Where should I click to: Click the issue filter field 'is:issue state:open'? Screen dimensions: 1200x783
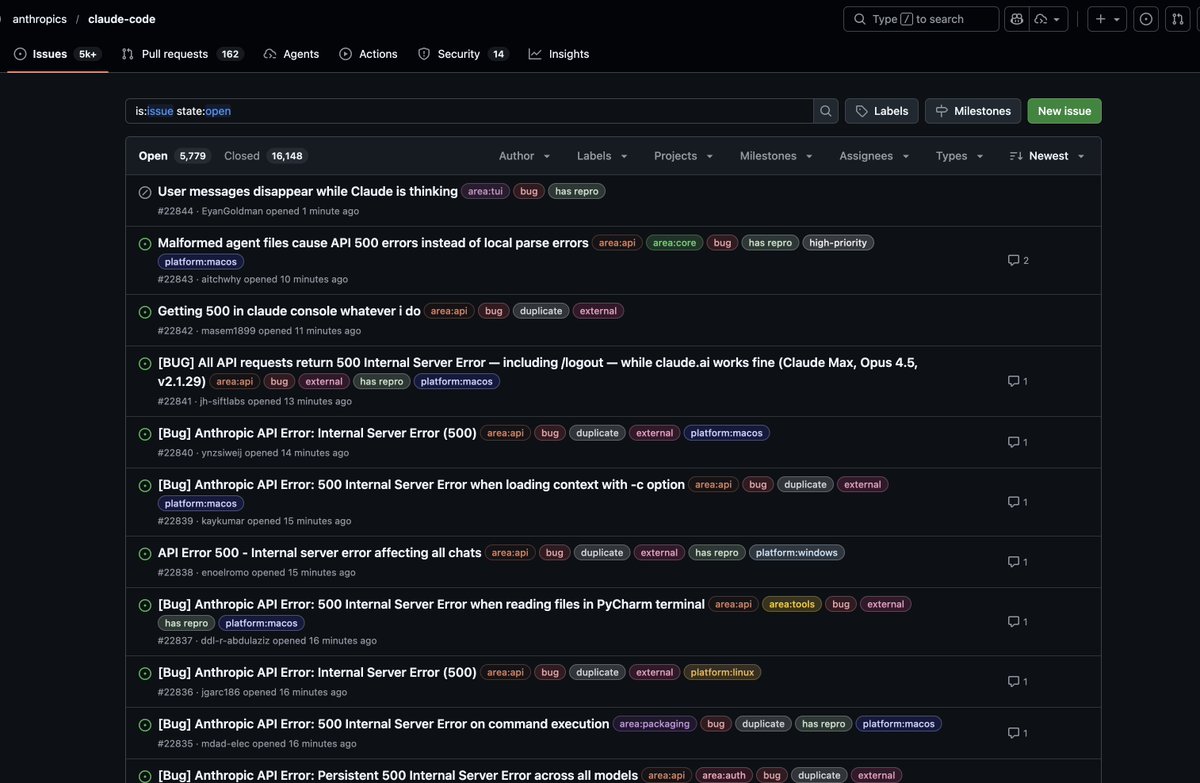[469, 111]
